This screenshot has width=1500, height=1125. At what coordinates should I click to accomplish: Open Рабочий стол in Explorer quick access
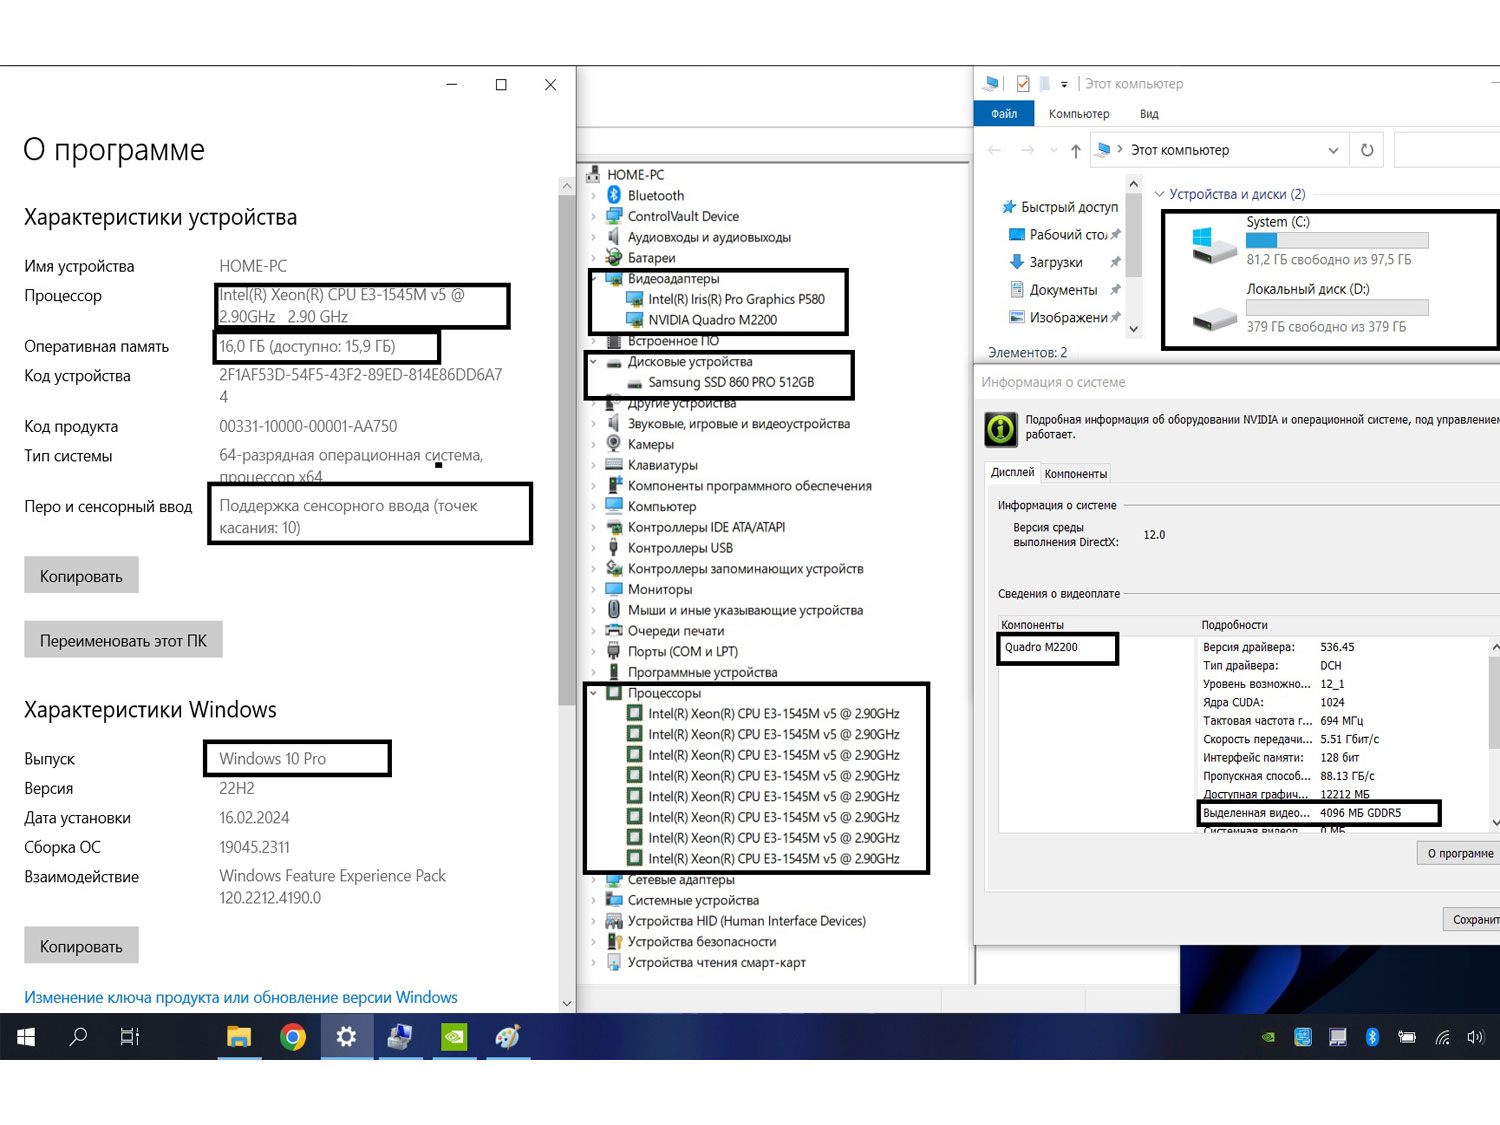coord(1067,235)
